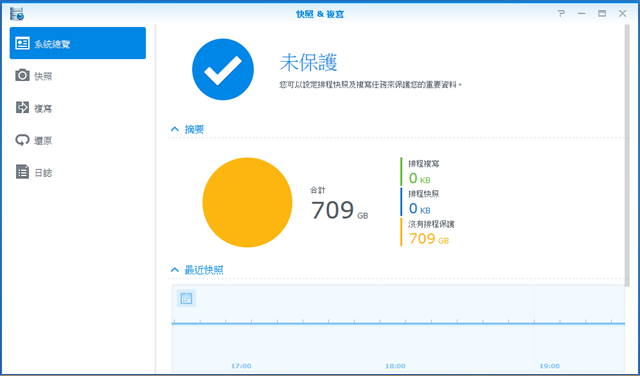Click the 19:00 timeline label
Viewport: 640px width, 376px height.
(x=549, y=366)
